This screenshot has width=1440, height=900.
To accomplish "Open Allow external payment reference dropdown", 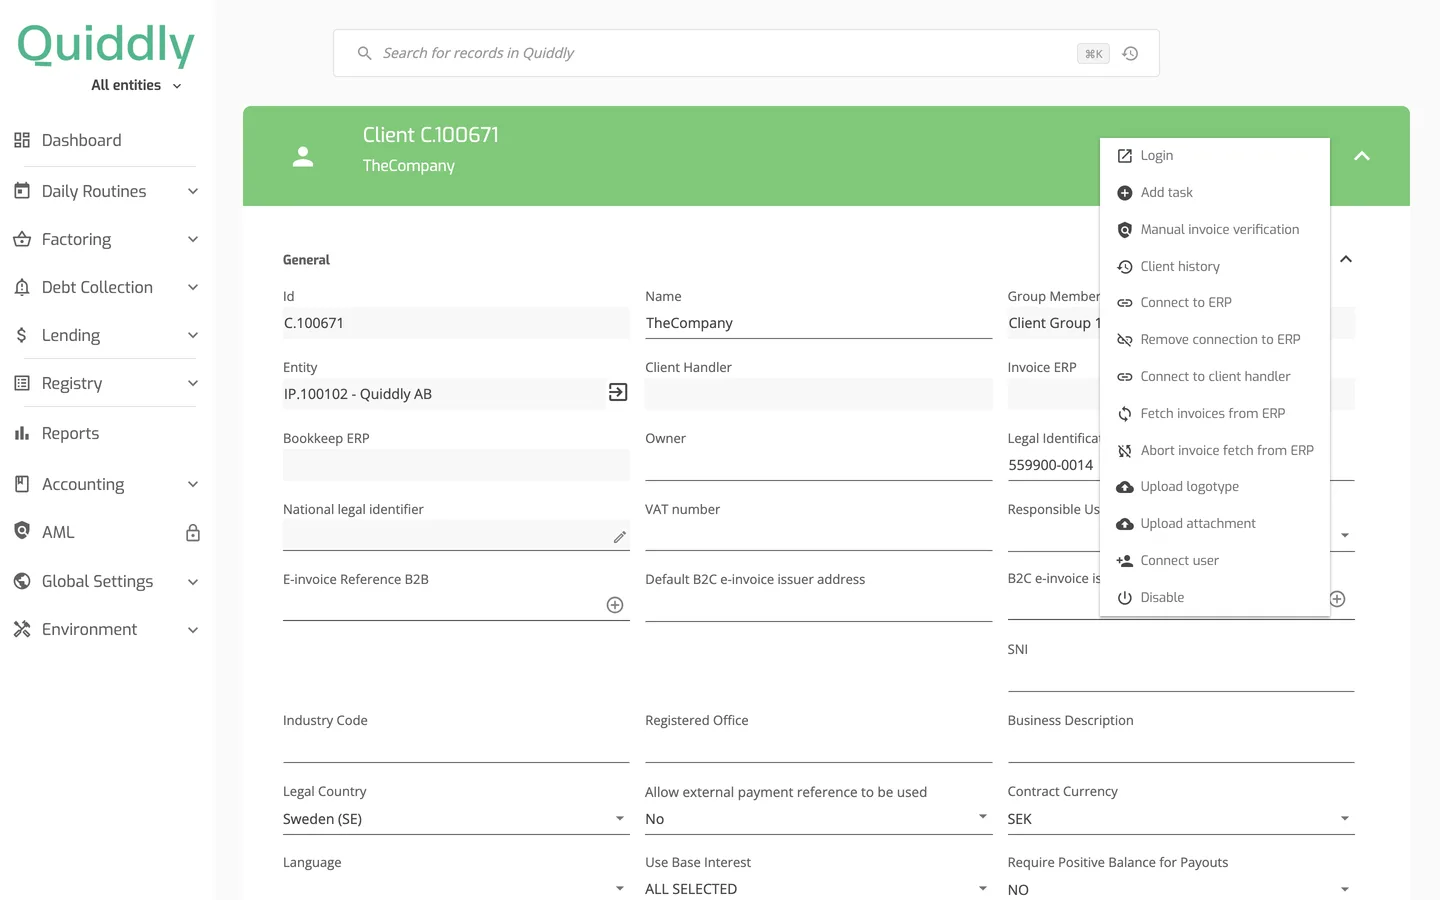I will [x=818, y=819].
